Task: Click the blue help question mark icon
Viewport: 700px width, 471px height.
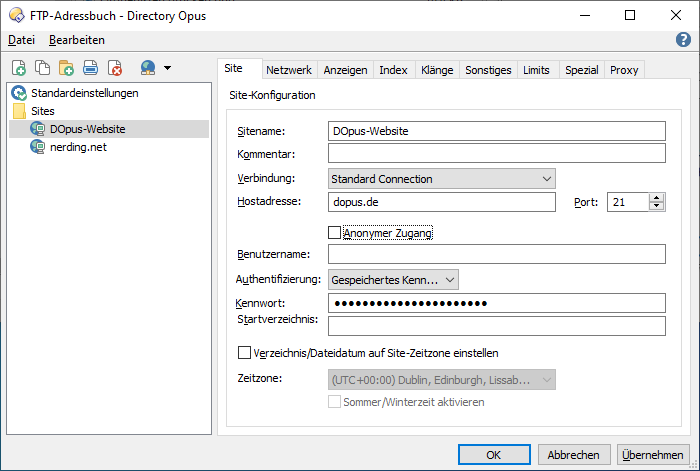Action: (683, 40)
